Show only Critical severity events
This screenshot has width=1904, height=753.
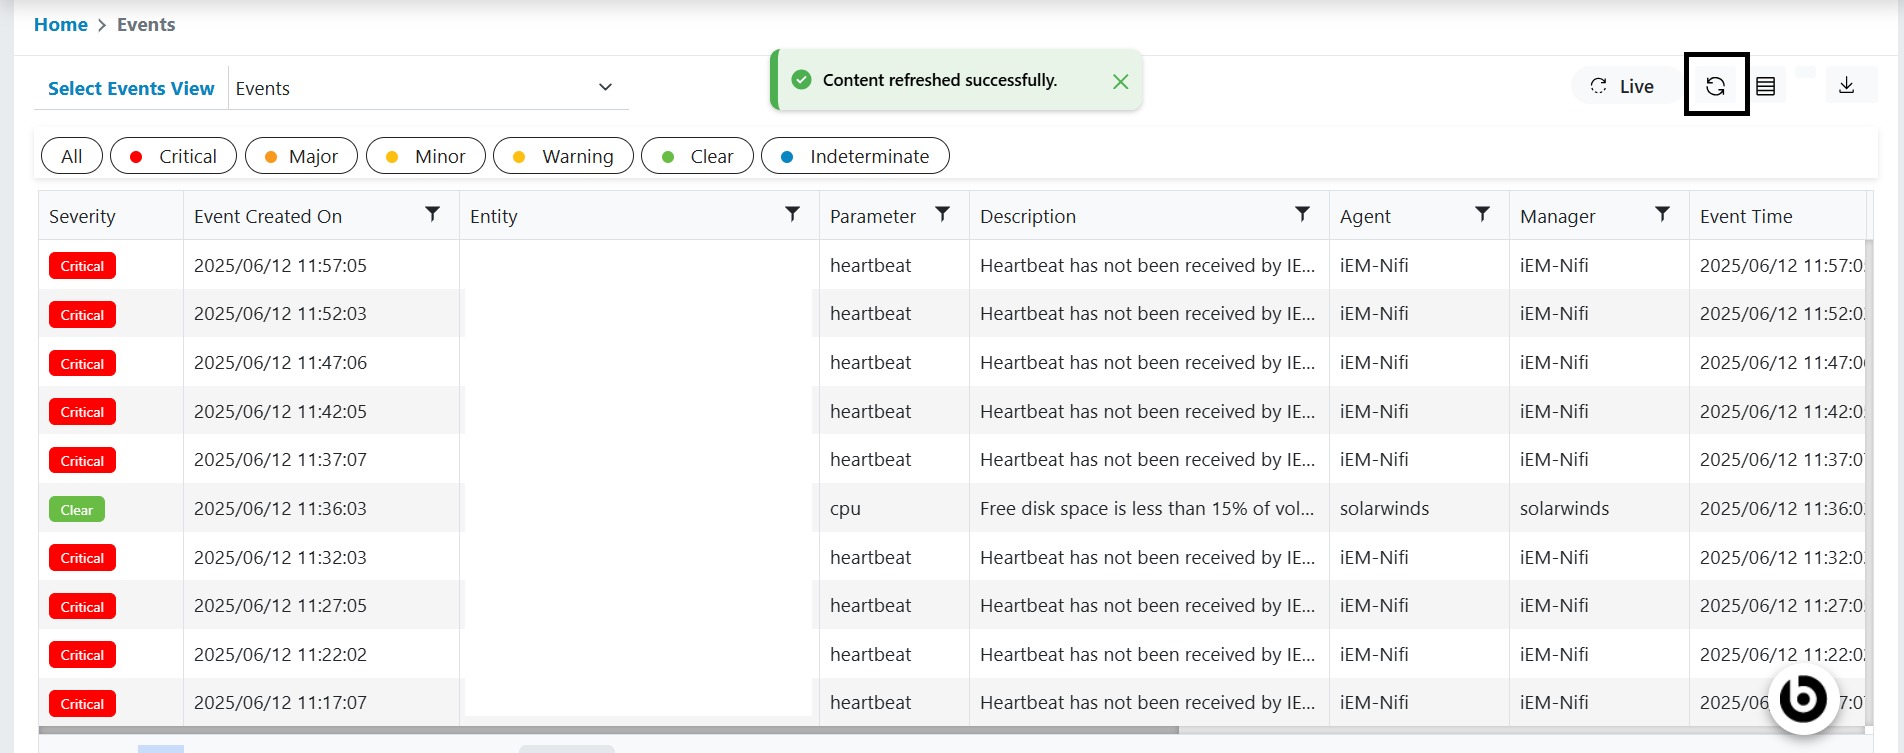point(173,156)
